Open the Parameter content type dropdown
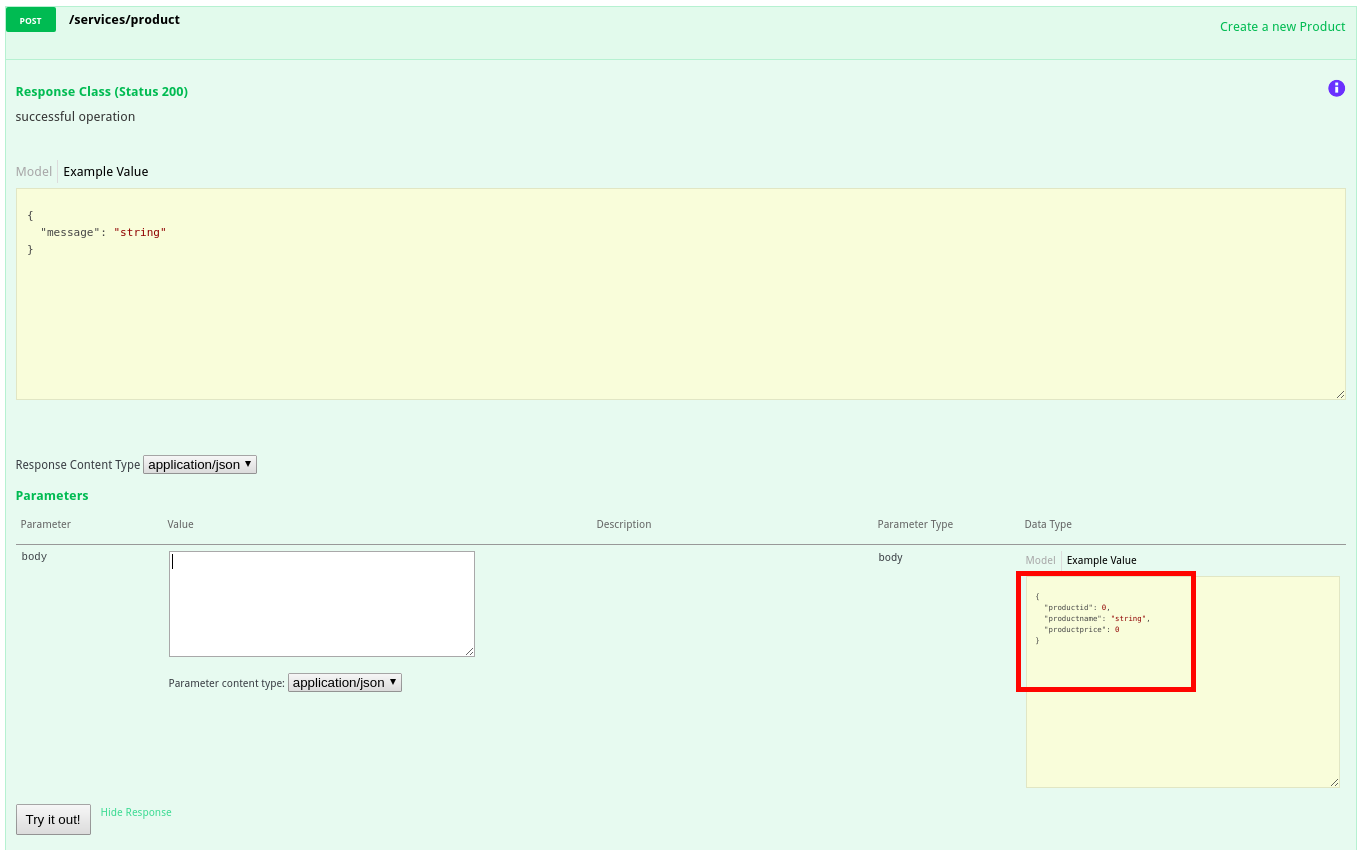Image resolution: width=1365 pixels, height=850 pixels. click(x=344, y=682)
